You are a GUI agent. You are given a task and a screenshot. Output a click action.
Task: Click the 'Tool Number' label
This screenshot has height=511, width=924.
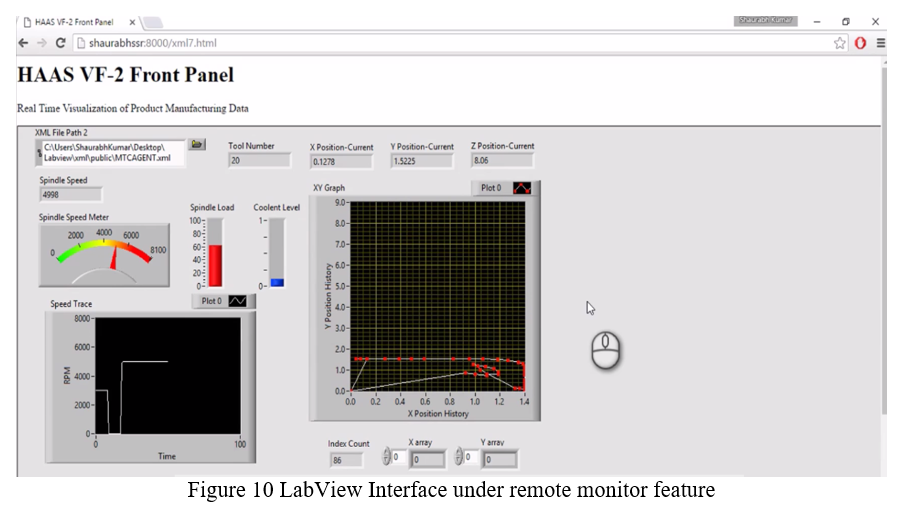click(x=252, y=146)
